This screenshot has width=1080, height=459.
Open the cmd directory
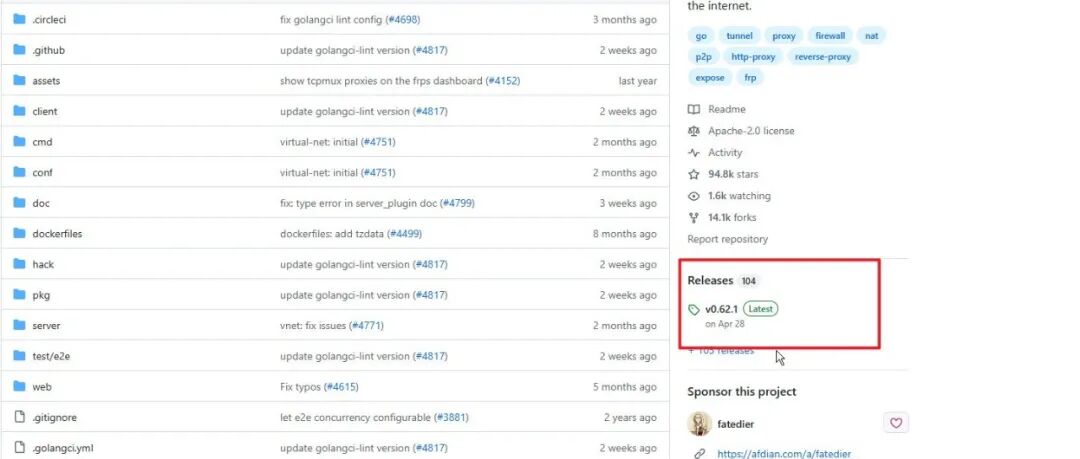click(x=42, y=142)
